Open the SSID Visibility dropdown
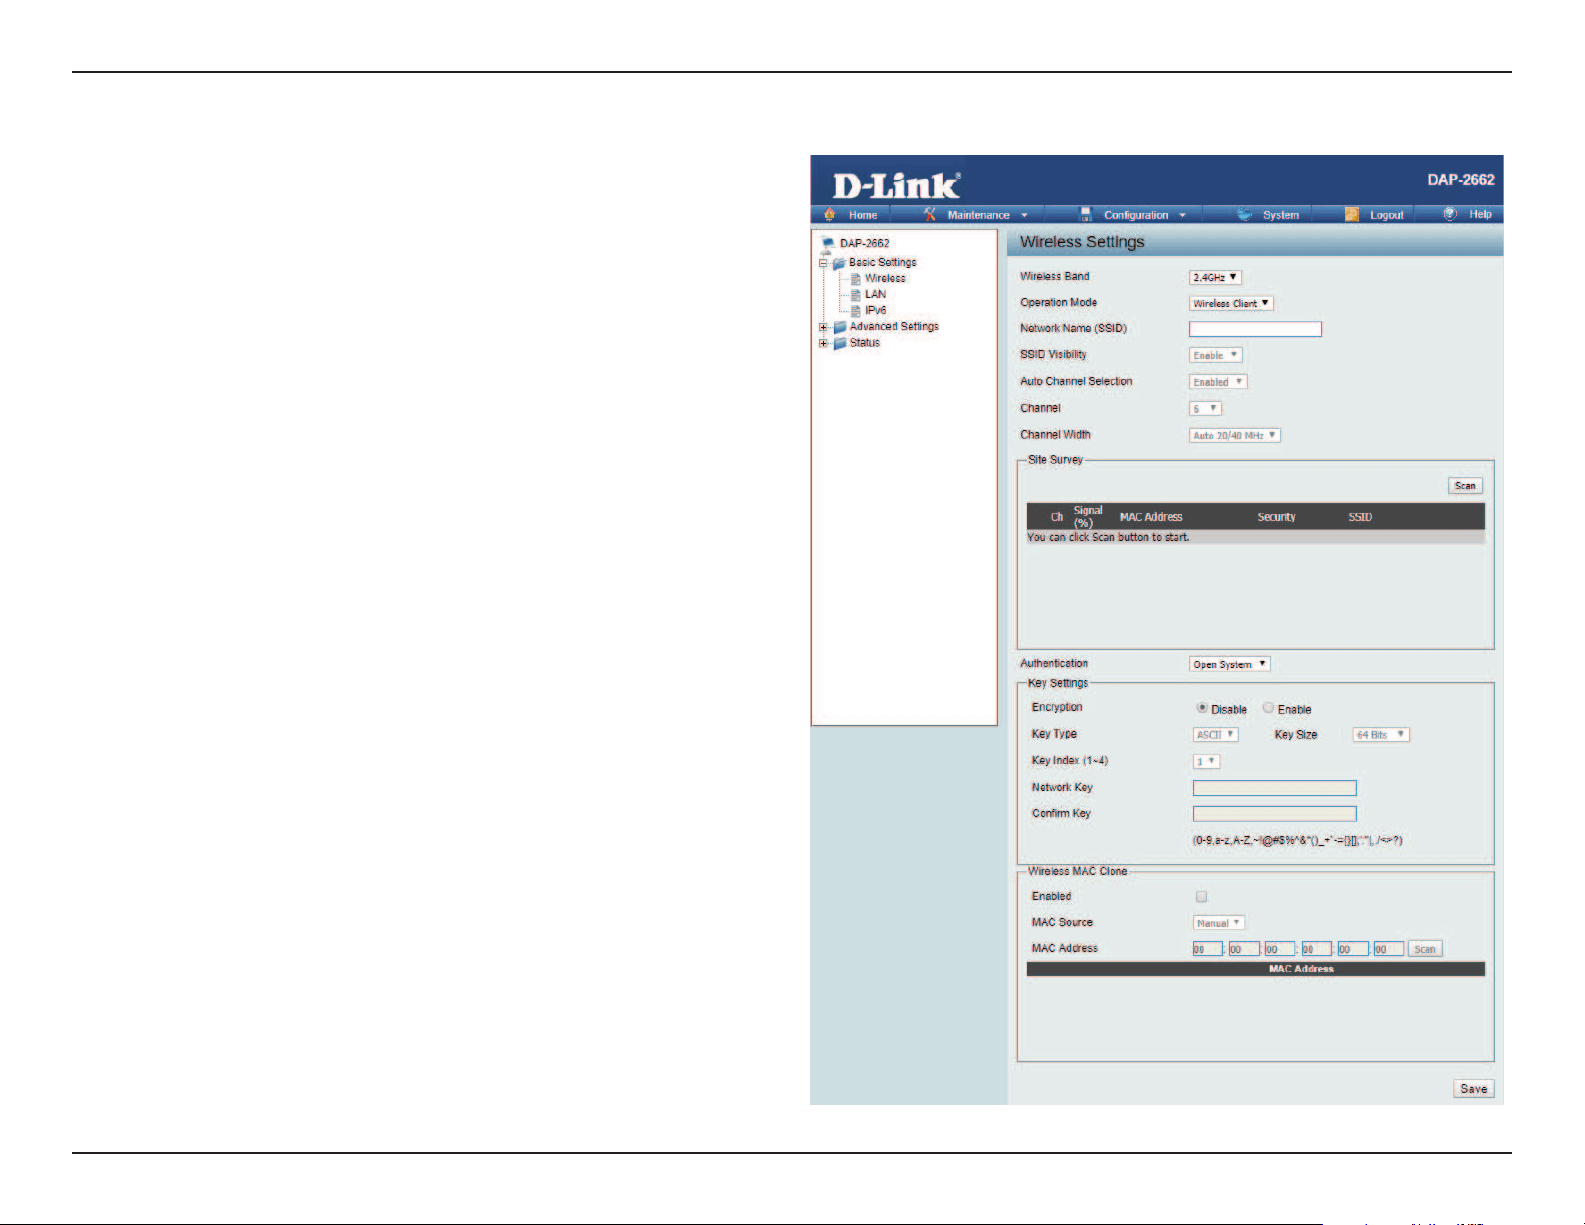The width and height of the screenshot is (1585, 1225). click(1215, 355)
